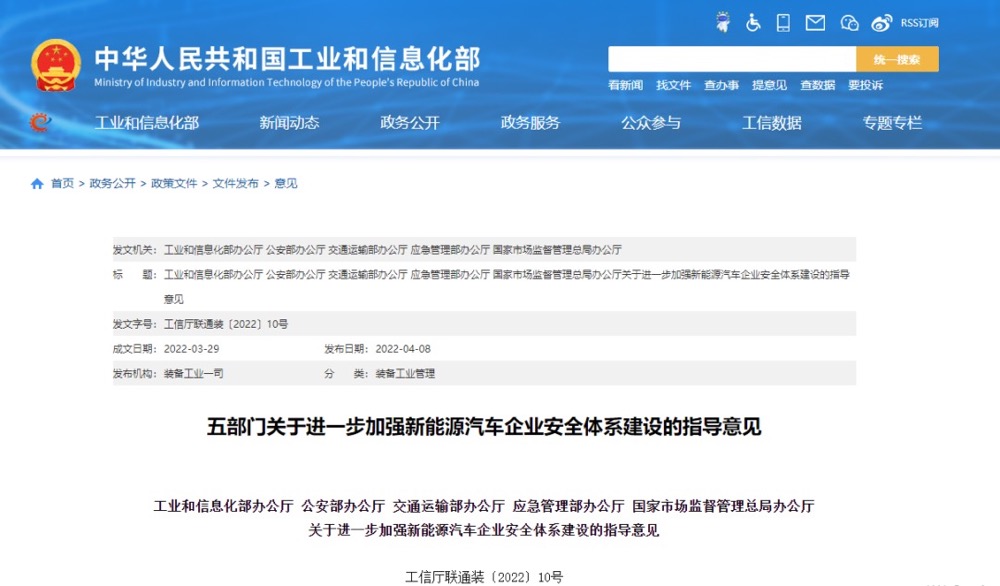Select the 政务服务 menu item
The image size is (1000, 586).
click(x=530, y=123)
